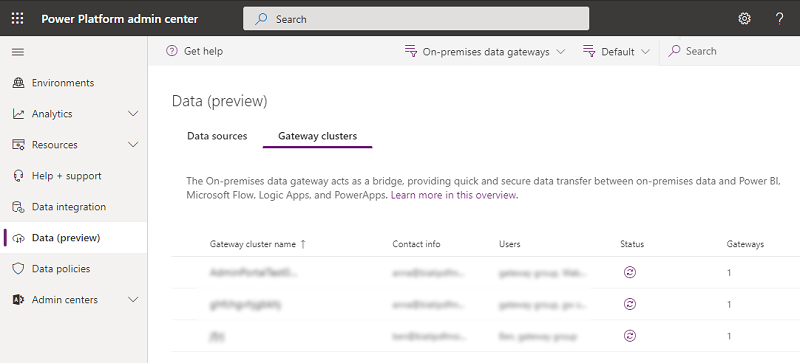Click the Data (preview) cloud icon

click(x=18, y=238)
